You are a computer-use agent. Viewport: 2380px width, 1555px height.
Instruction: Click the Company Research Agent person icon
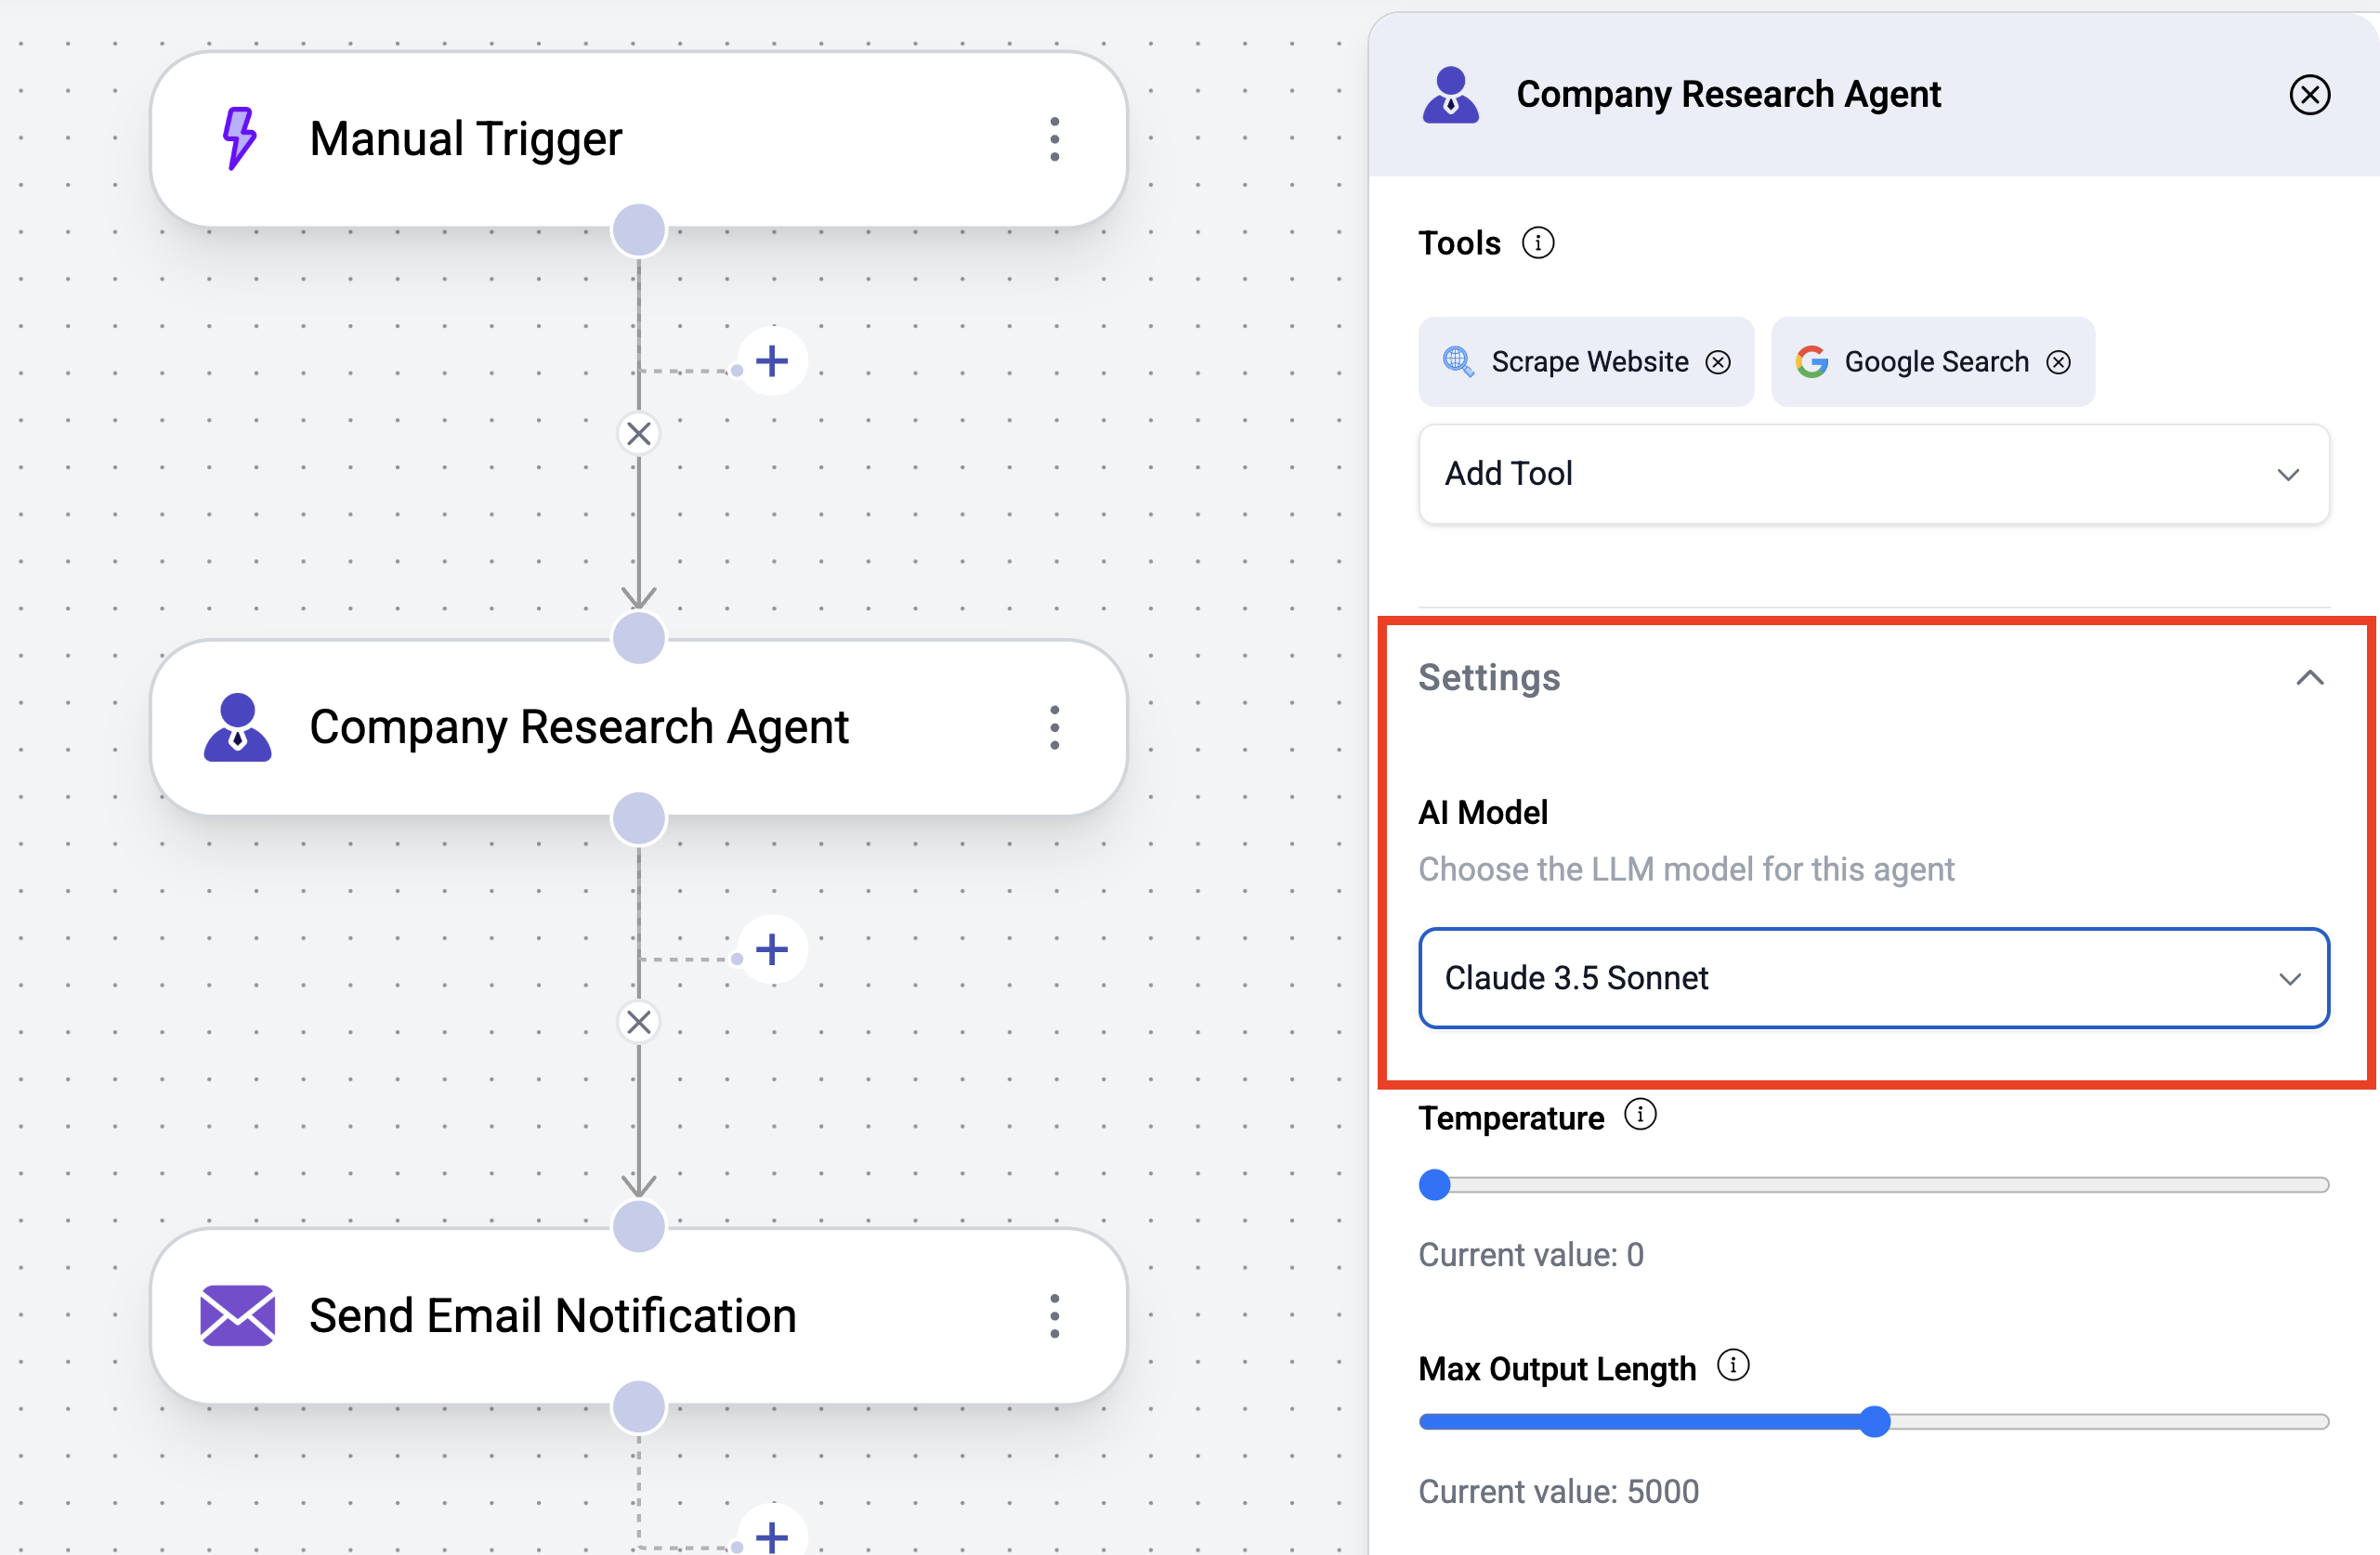238,727
